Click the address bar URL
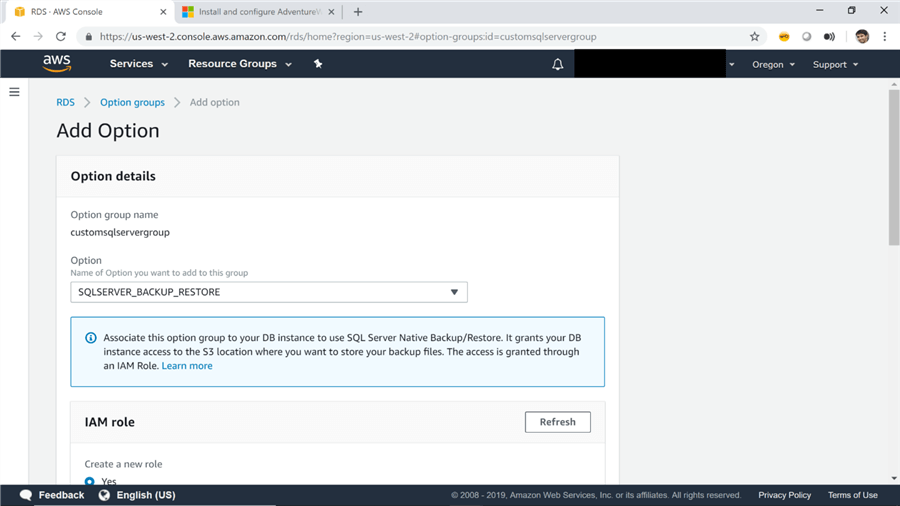 [348, 37]
